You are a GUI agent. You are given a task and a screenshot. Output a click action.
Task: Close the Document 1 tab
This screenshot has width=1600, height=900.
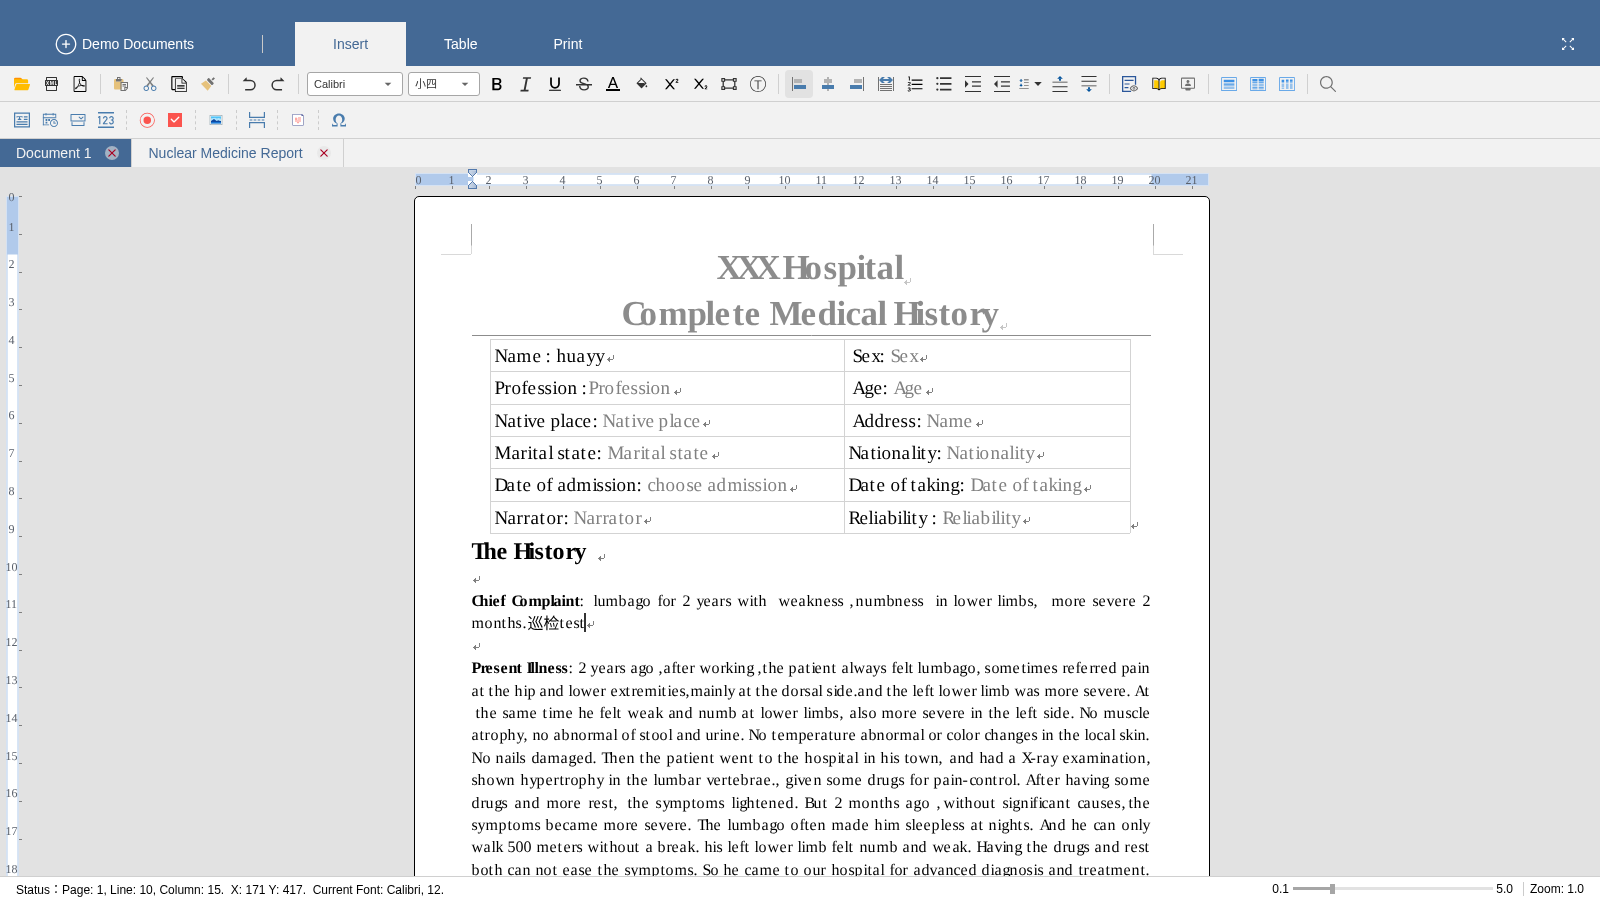(112, 153)
